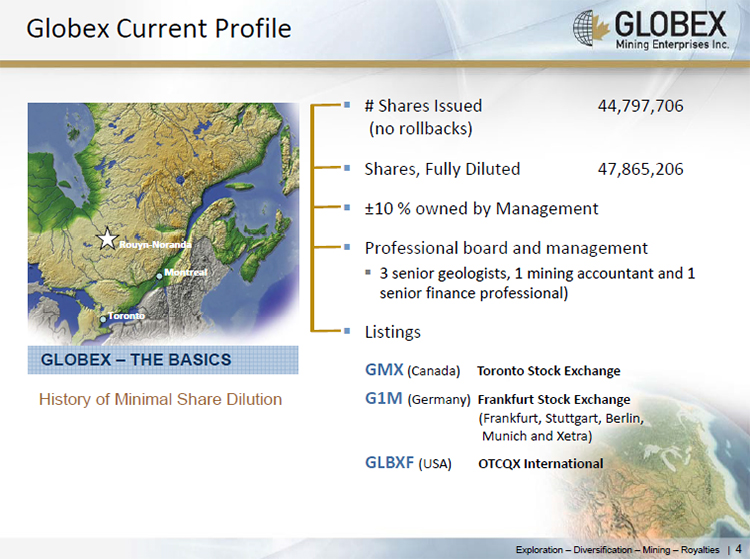Click "Munich and Xetra)" line
Image resolution: width=750 pixels, height=559 pixels.
(537, 436)
